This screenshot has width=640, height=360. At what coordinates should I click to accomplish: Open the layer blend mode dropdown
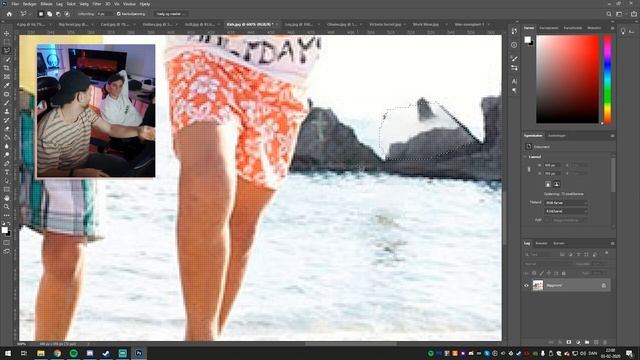(549, 264)
